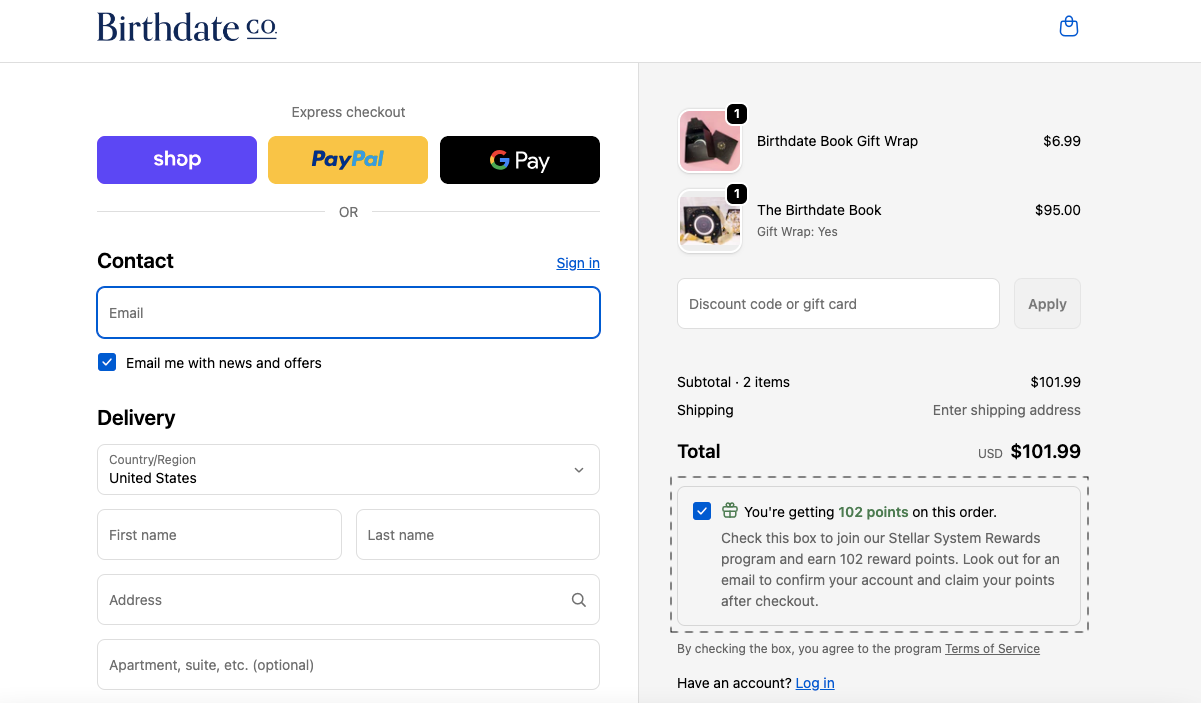Click the Log in link
The height and width of the screenshot is (703, 1201).
815,683
